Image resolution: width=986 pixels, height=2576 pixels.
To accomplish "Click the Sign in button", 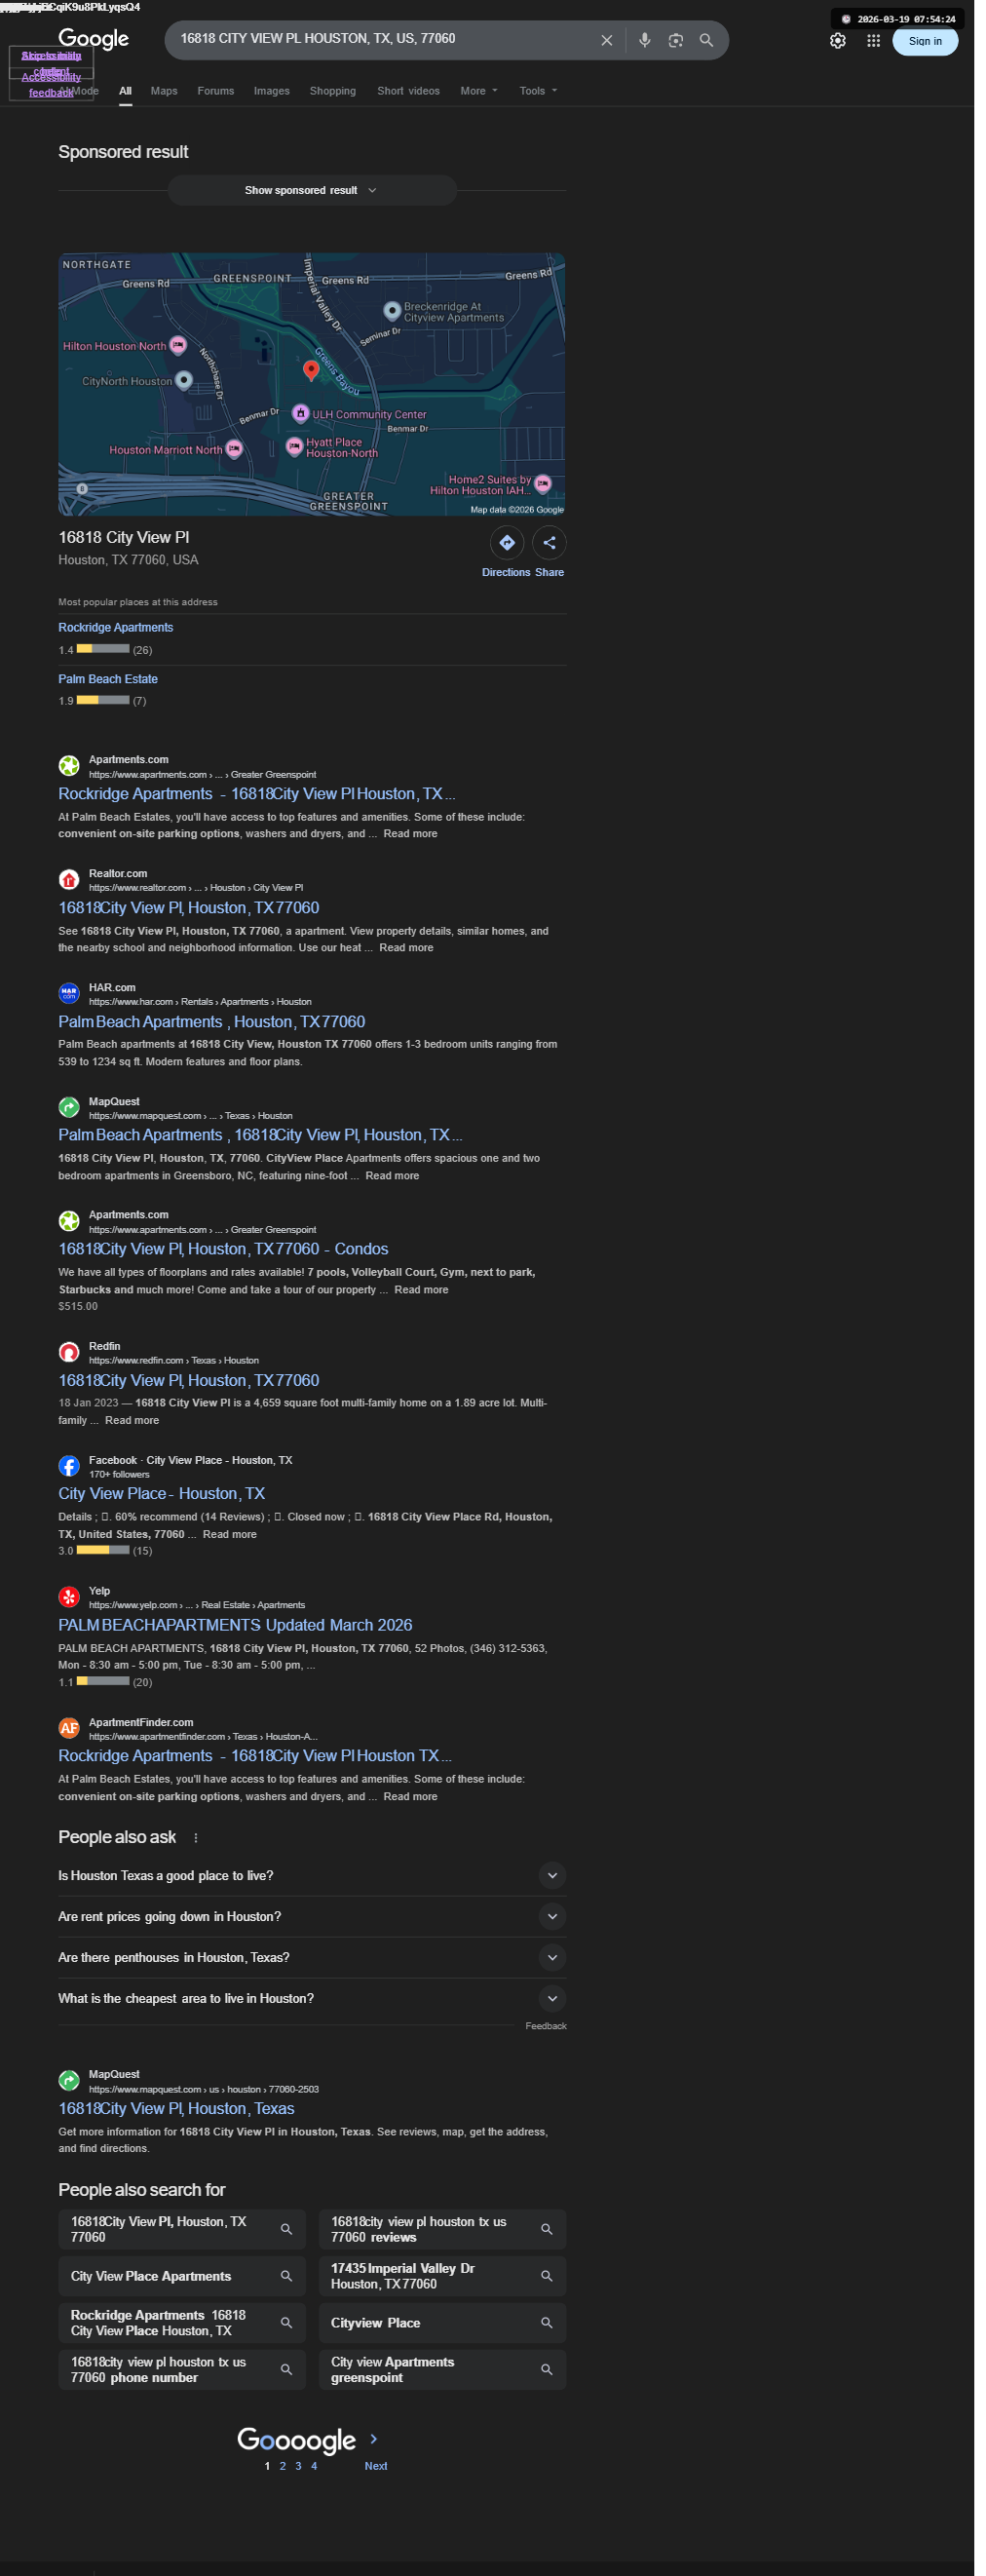I will [x=925, y=41].
